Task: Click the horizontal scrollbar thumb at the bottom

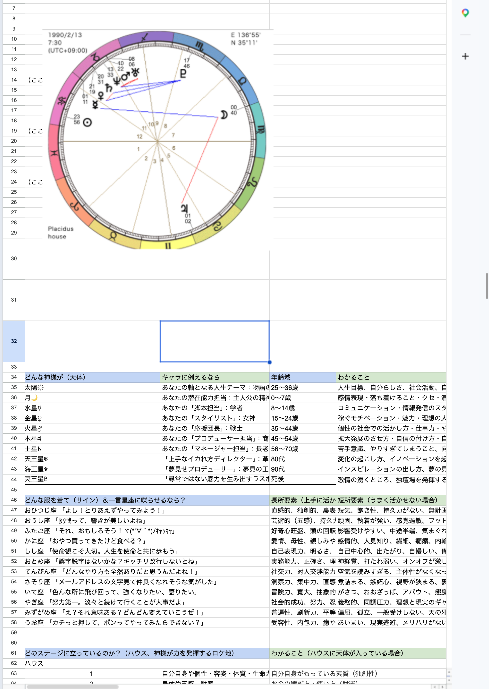Action: pos(72,686)
